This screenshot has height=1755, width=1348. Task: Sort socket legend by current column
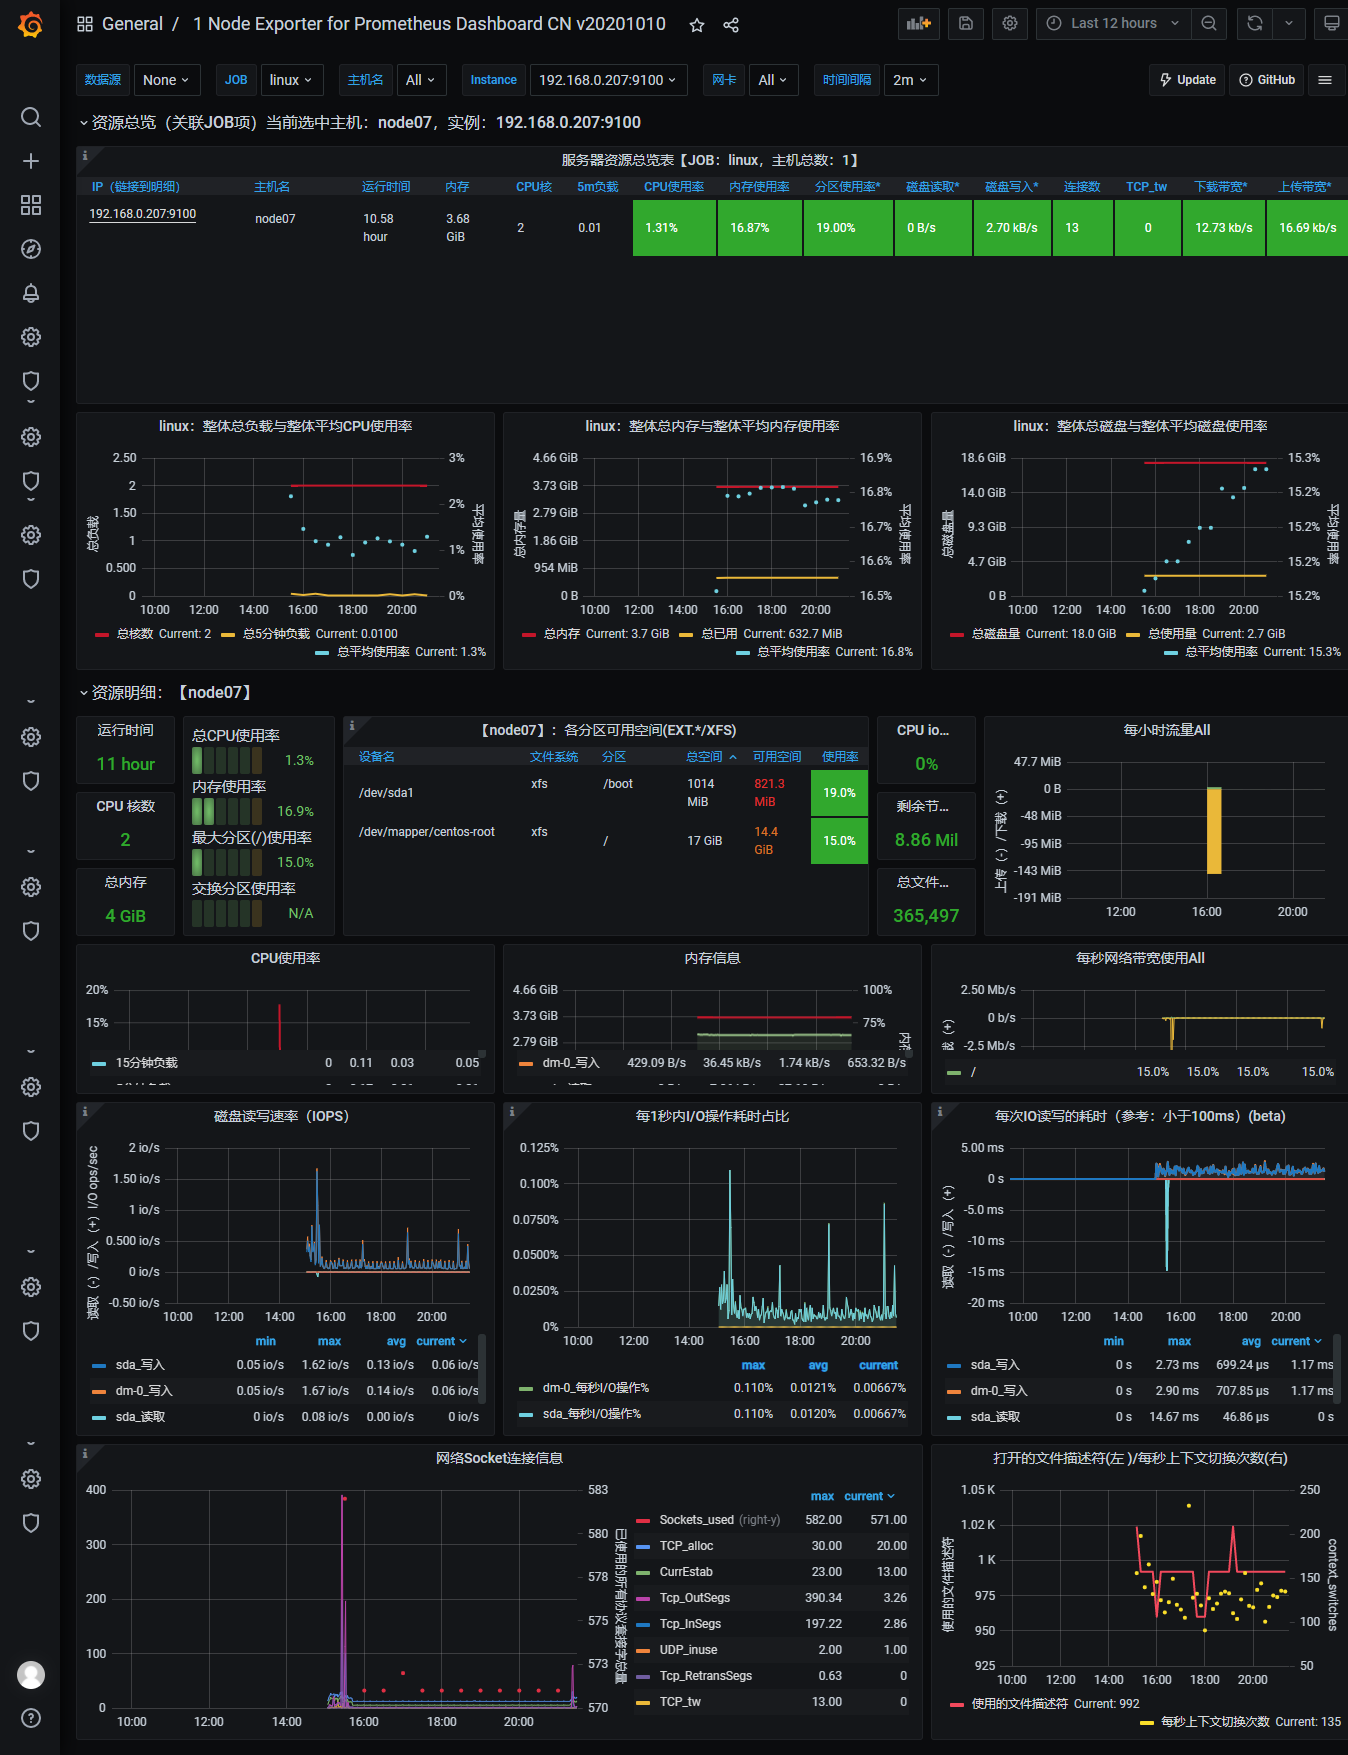tap(869, 1497)
